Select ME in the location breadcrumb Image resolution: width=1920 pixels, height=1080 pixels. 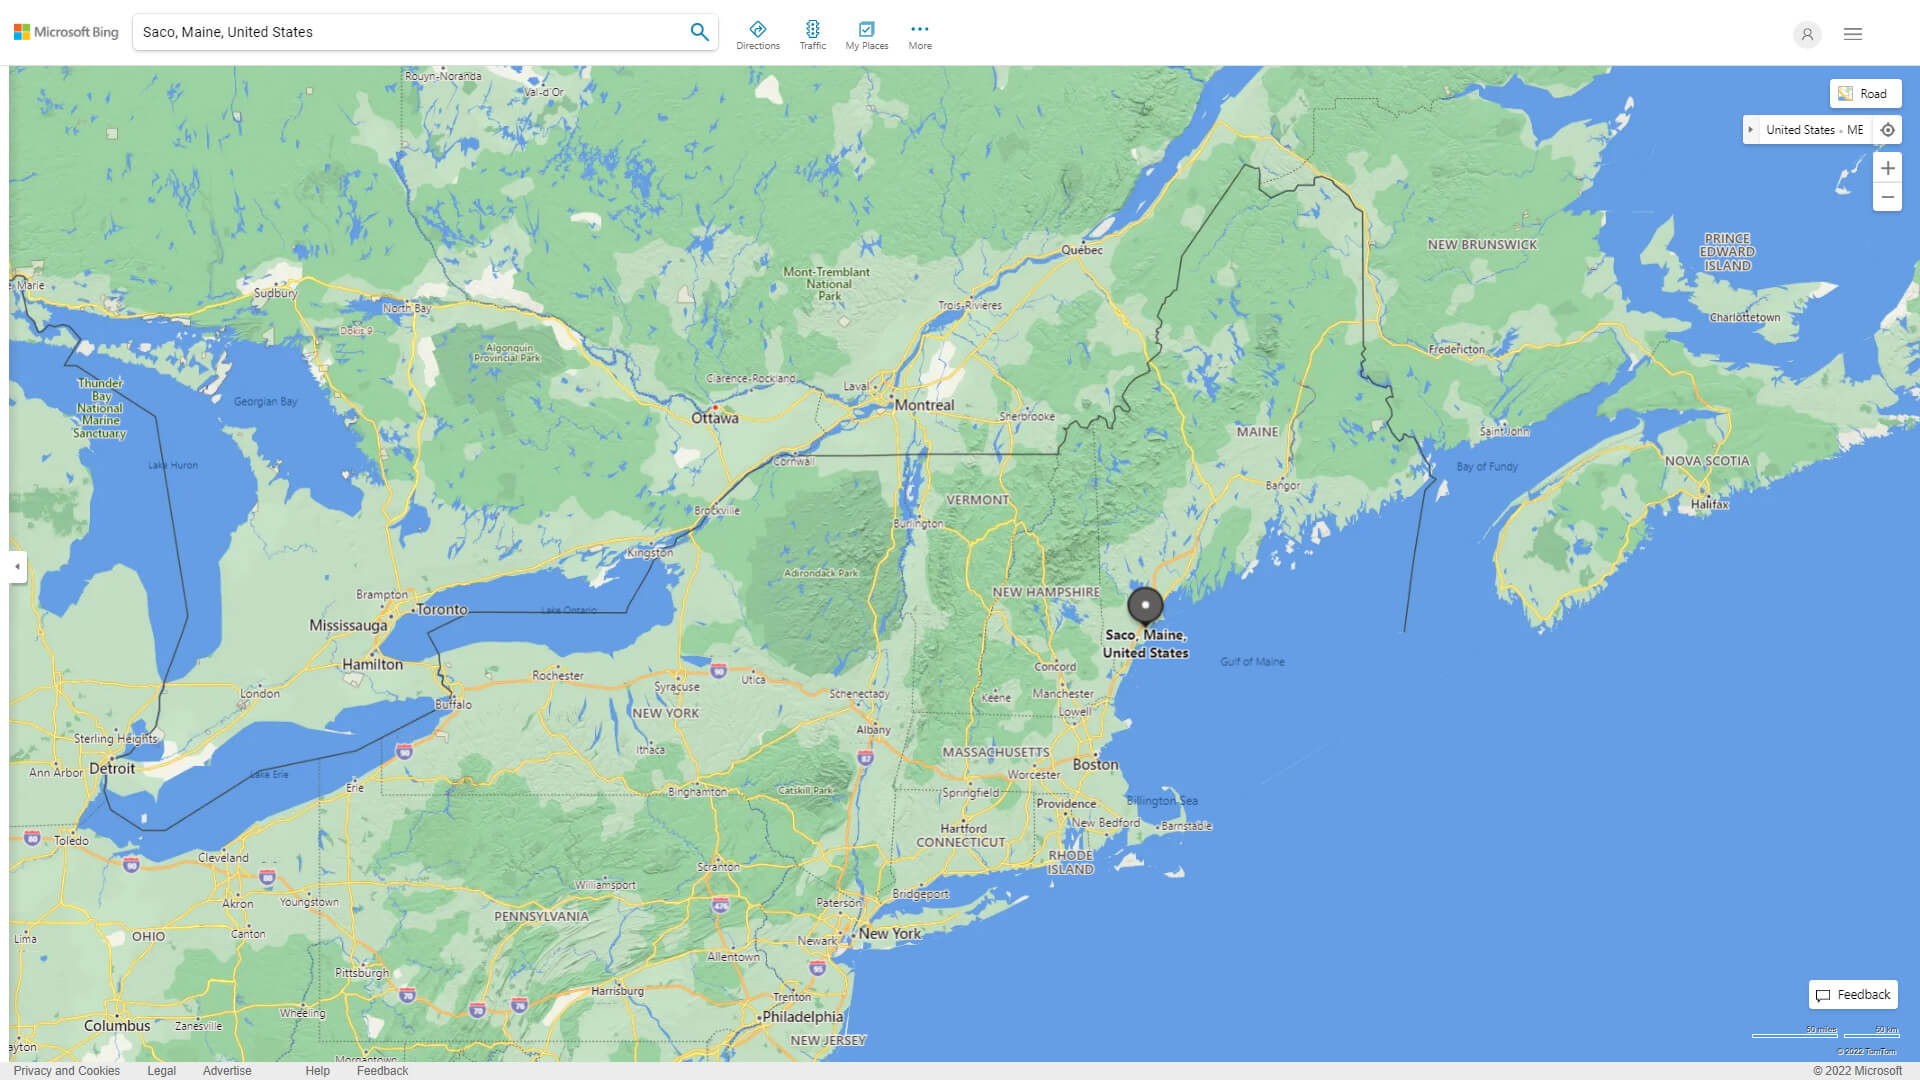pyautogui.click(x=1856, y=129)
